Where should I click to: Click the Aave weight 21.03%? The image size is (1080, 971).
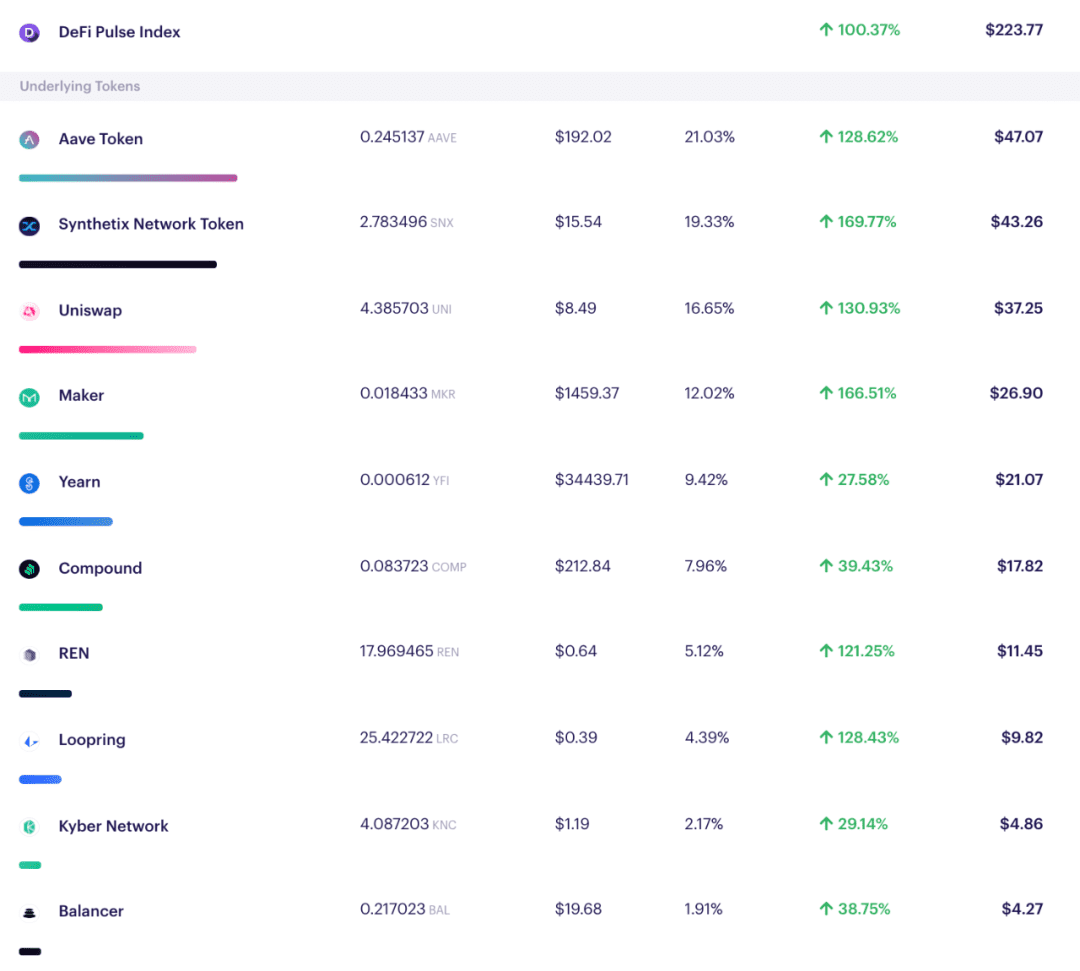coord(709,136)
